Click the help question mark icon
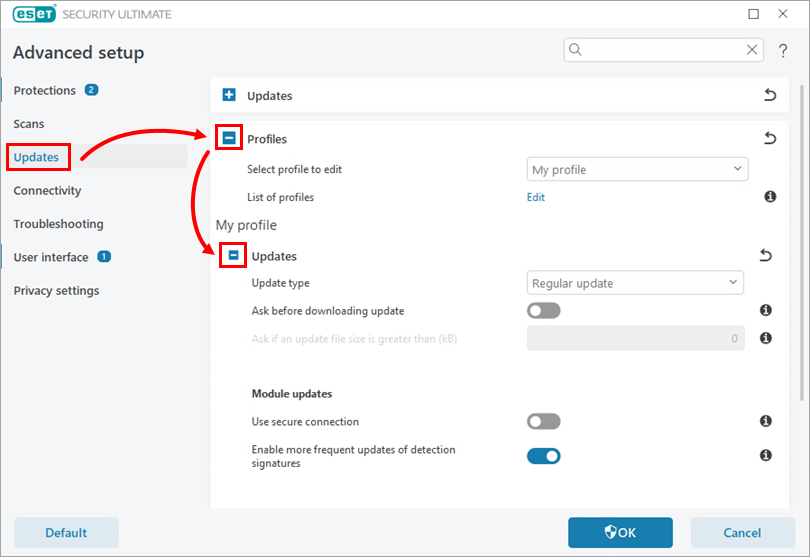Screen dimensions: 810x557 point(784,50)
